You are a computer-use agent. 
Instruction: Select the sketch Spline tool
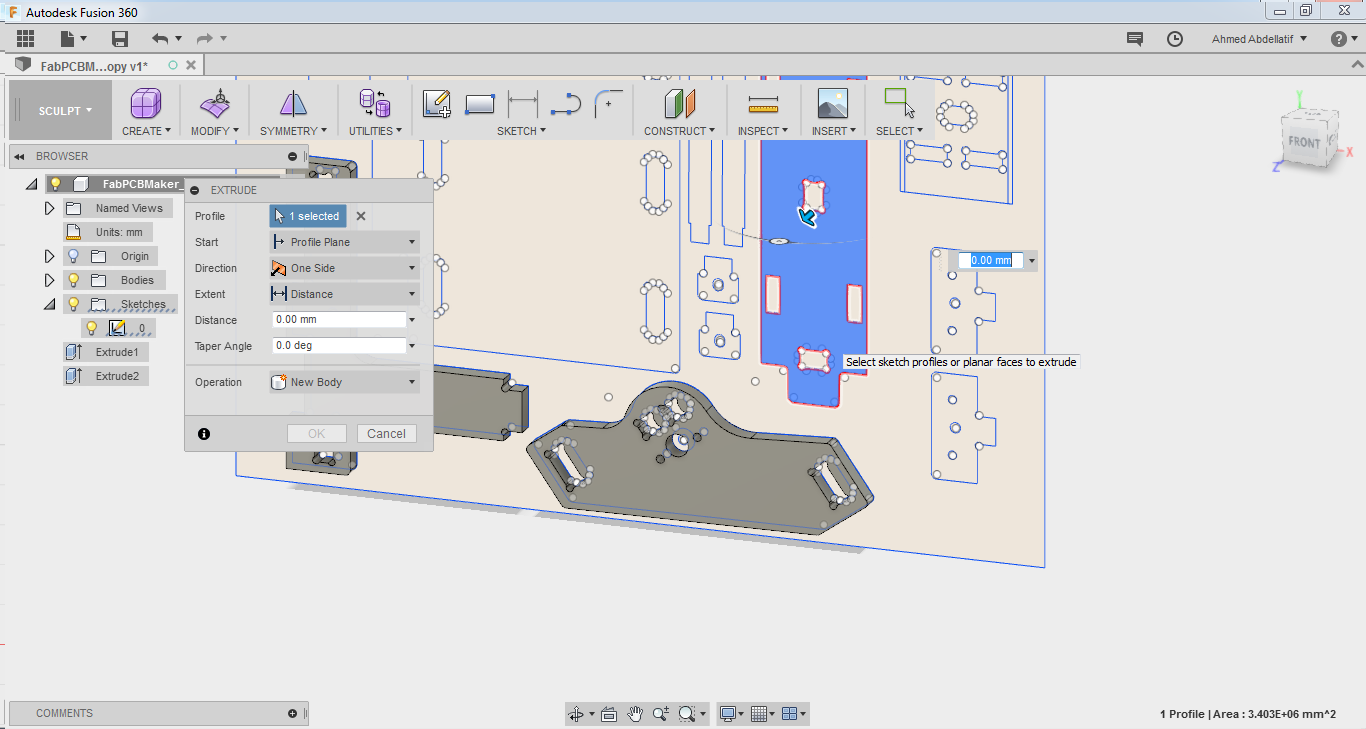click(x=566, y=102)
